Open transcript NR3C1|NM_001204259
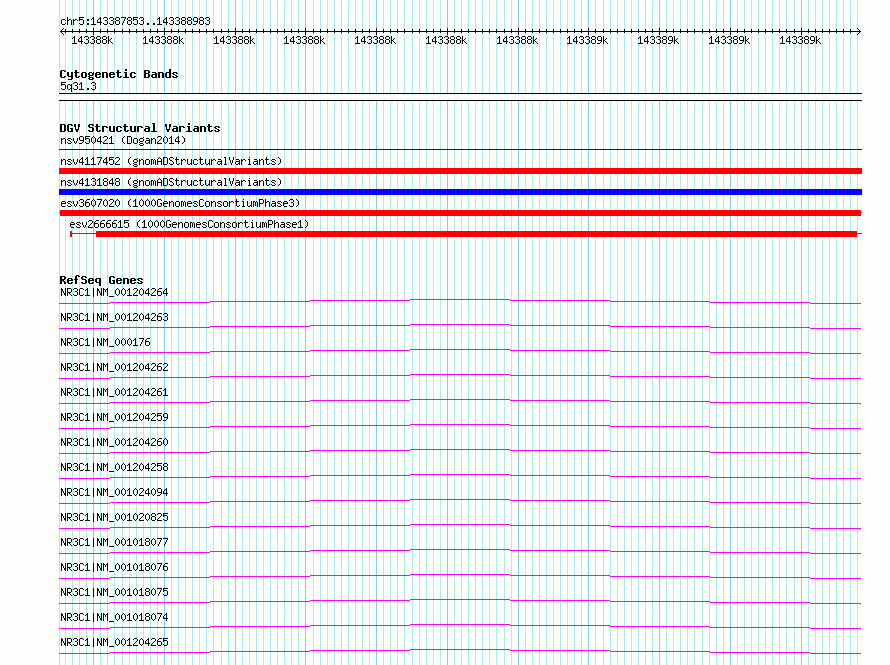Screen dimensions: 890x665 (114, 417)
